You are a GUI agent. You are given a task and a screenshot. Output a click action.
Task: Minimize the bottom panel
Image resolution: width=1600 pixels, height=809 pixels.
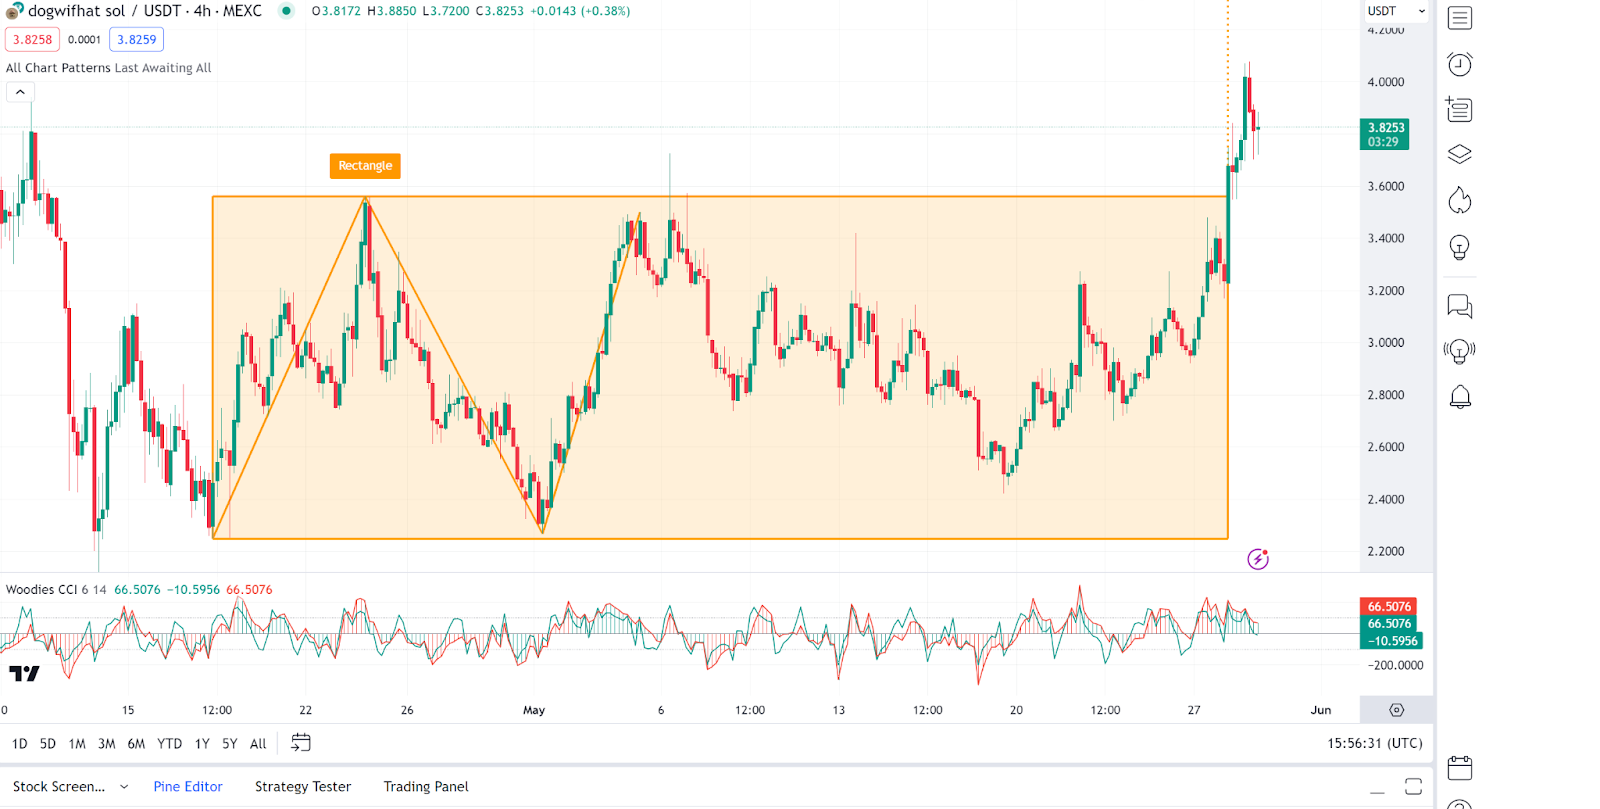[1377, 791]
